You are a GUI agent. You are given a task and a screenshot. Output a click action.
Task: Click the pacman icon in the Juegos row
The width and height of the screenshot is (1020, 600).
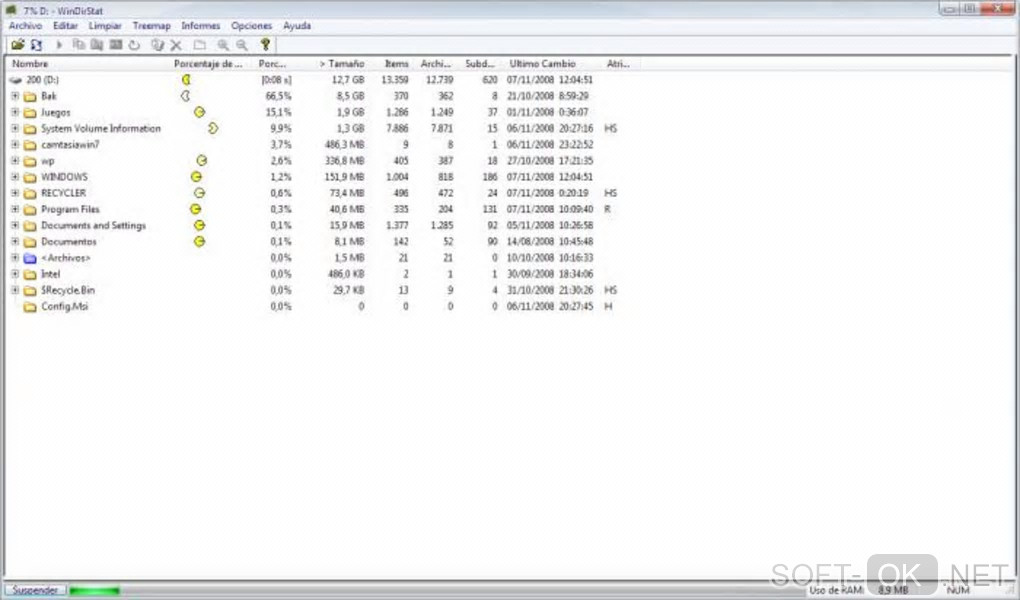click(199, 112)
